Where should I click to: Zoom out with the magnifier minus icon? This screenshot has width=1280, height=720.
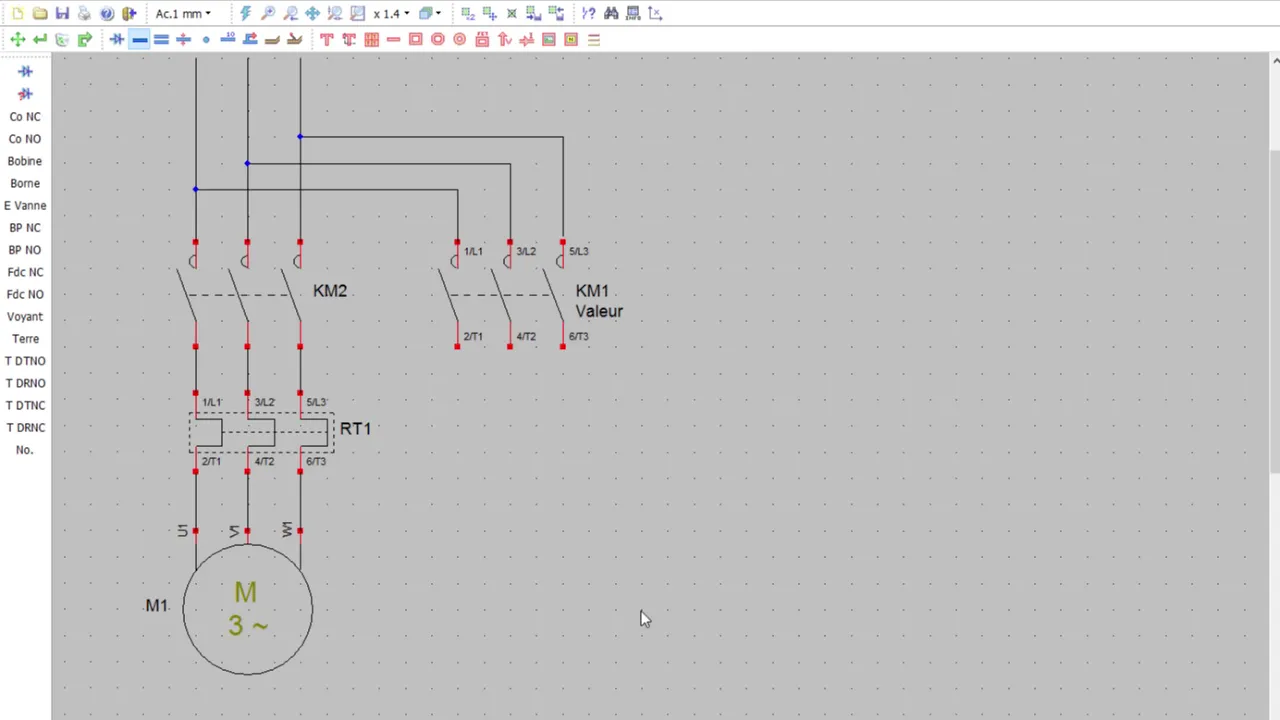pos(290,13)
